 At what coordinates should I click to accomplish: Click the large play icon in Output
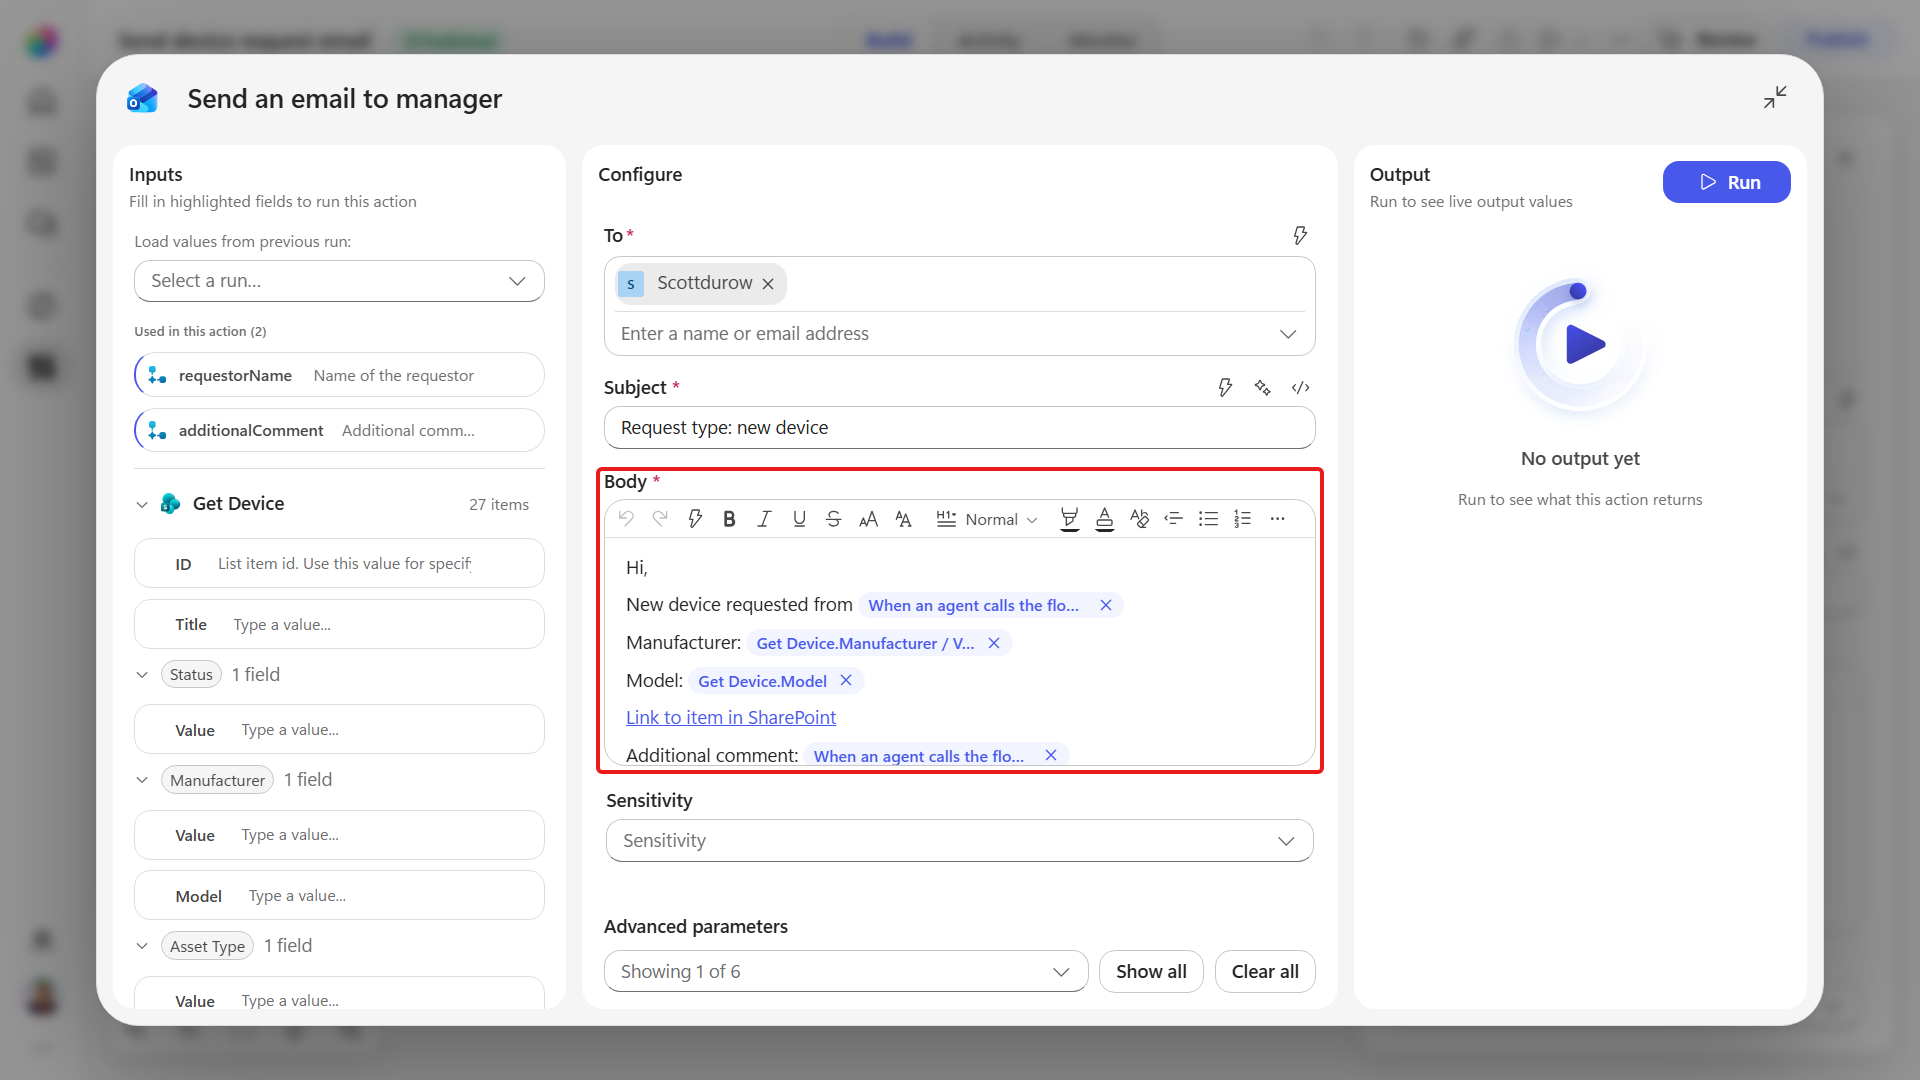[x=1583, y=344]
